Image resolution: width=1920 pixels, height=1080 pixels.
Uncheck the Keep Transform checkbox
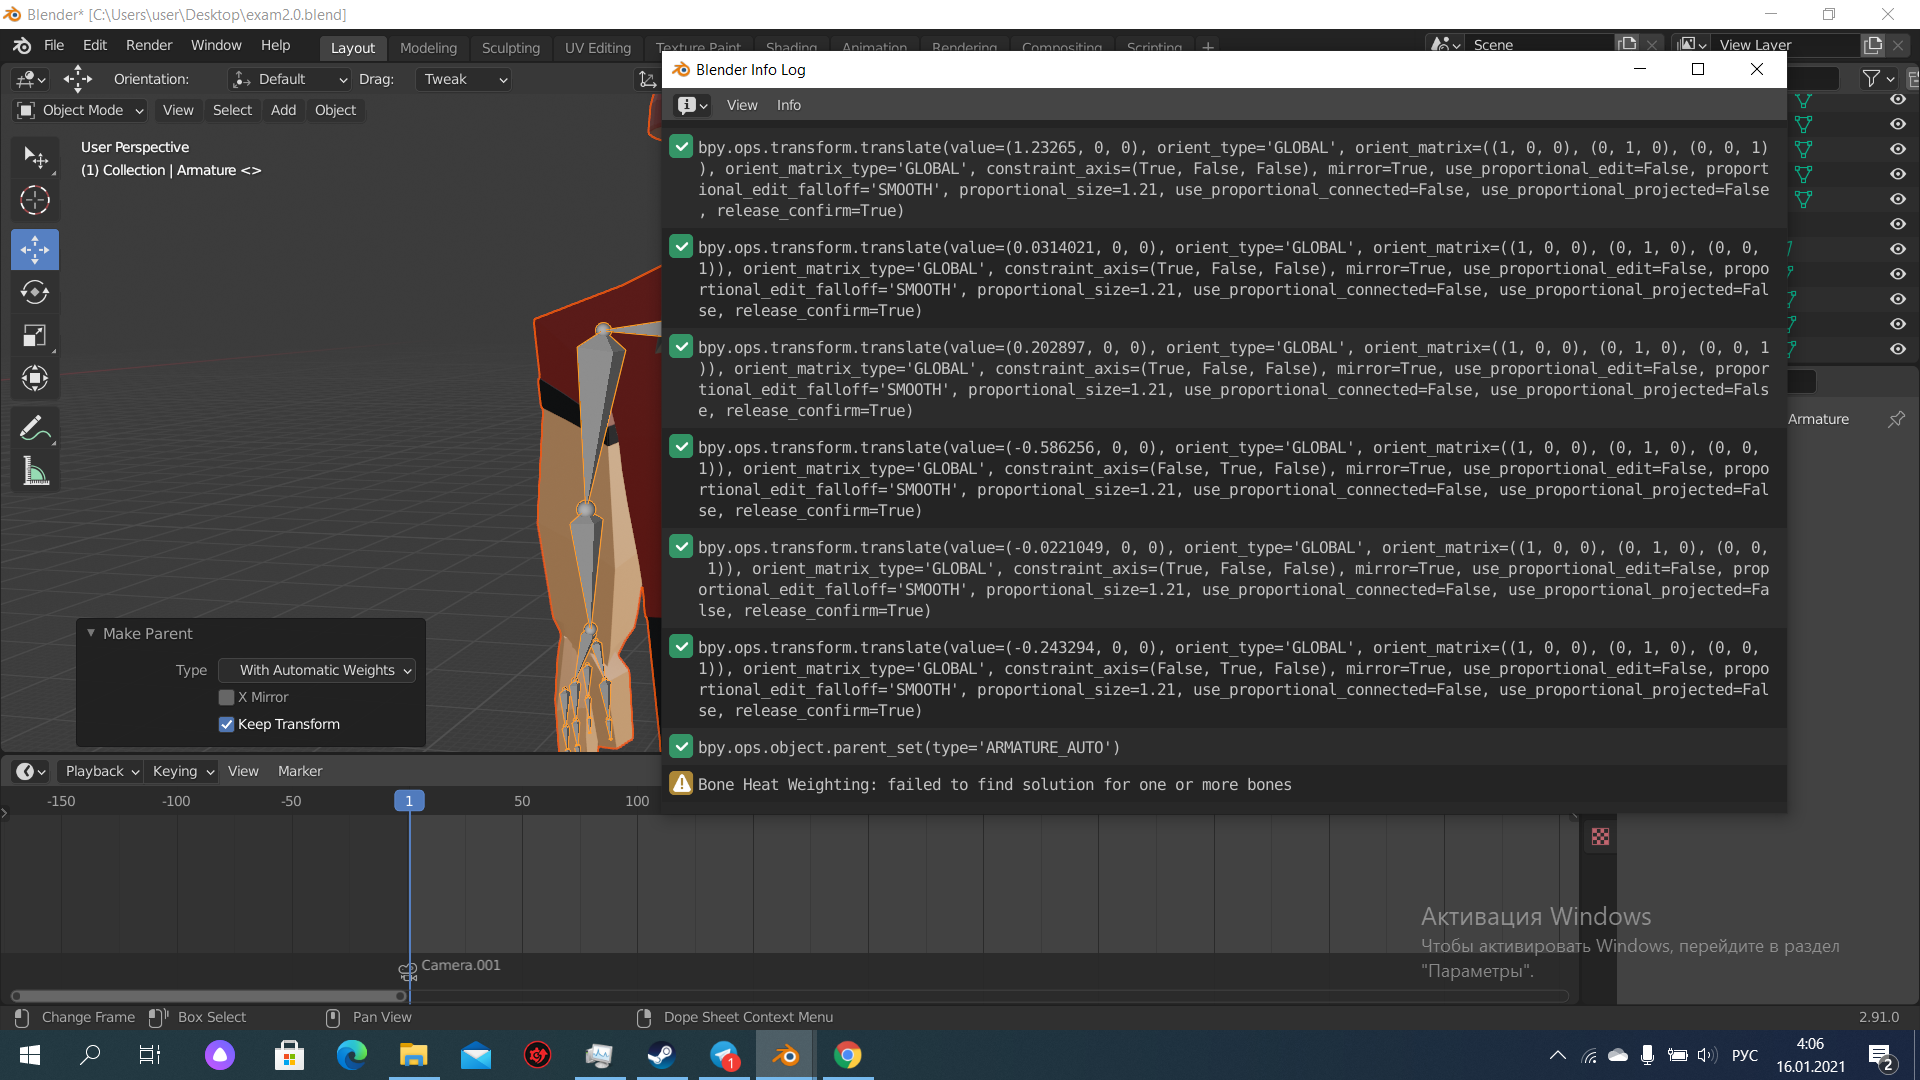coord(227,724)
